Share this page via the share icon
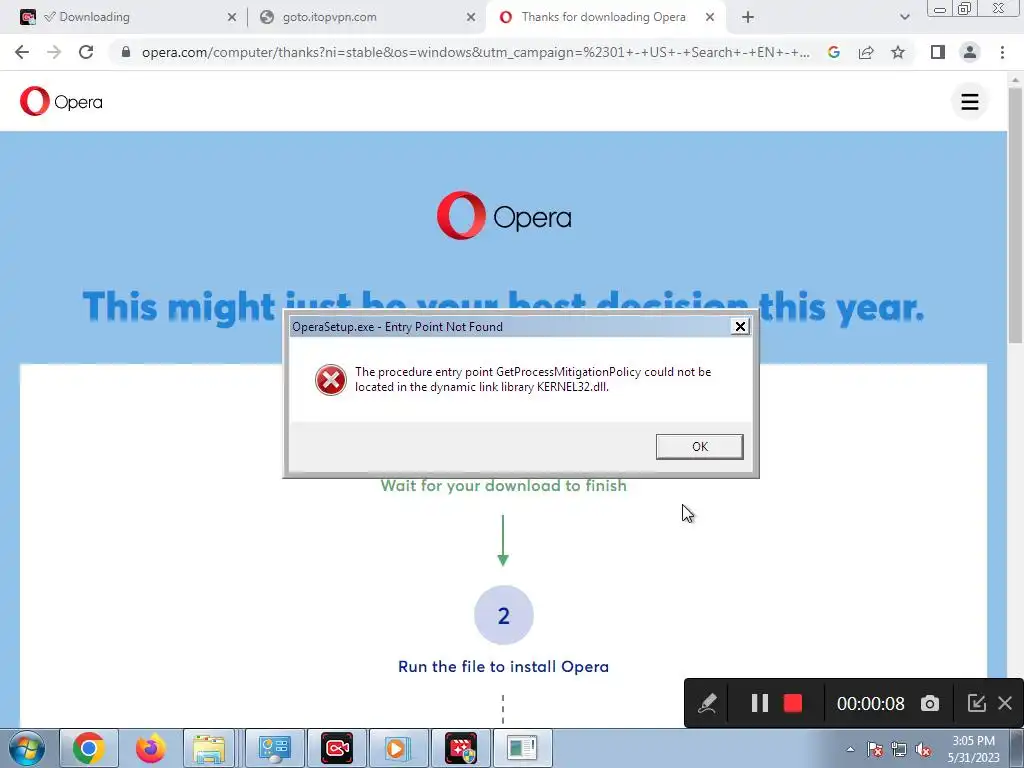 pyautogui.click(x=866, y=52)
